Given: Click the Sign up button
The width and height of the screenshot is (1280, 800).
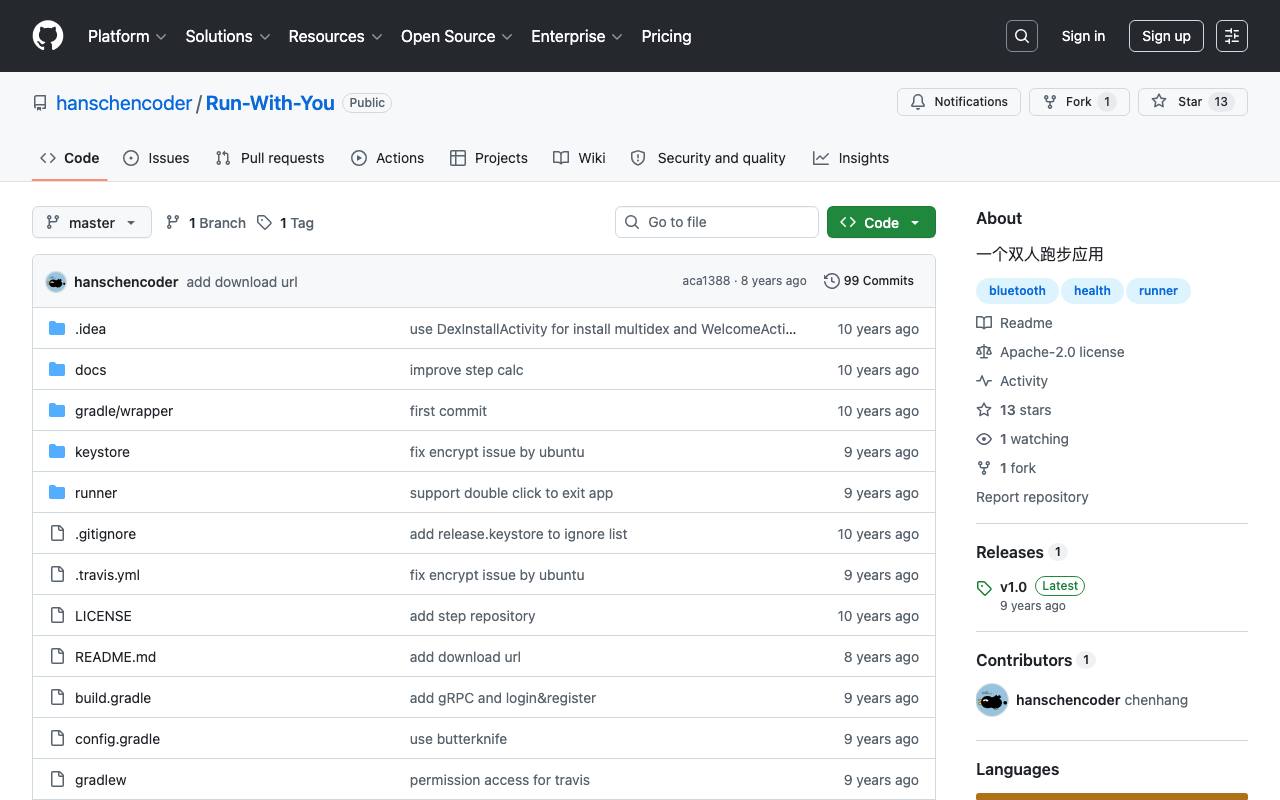Looking at the screenshot, I should [x=1166, y=36].
